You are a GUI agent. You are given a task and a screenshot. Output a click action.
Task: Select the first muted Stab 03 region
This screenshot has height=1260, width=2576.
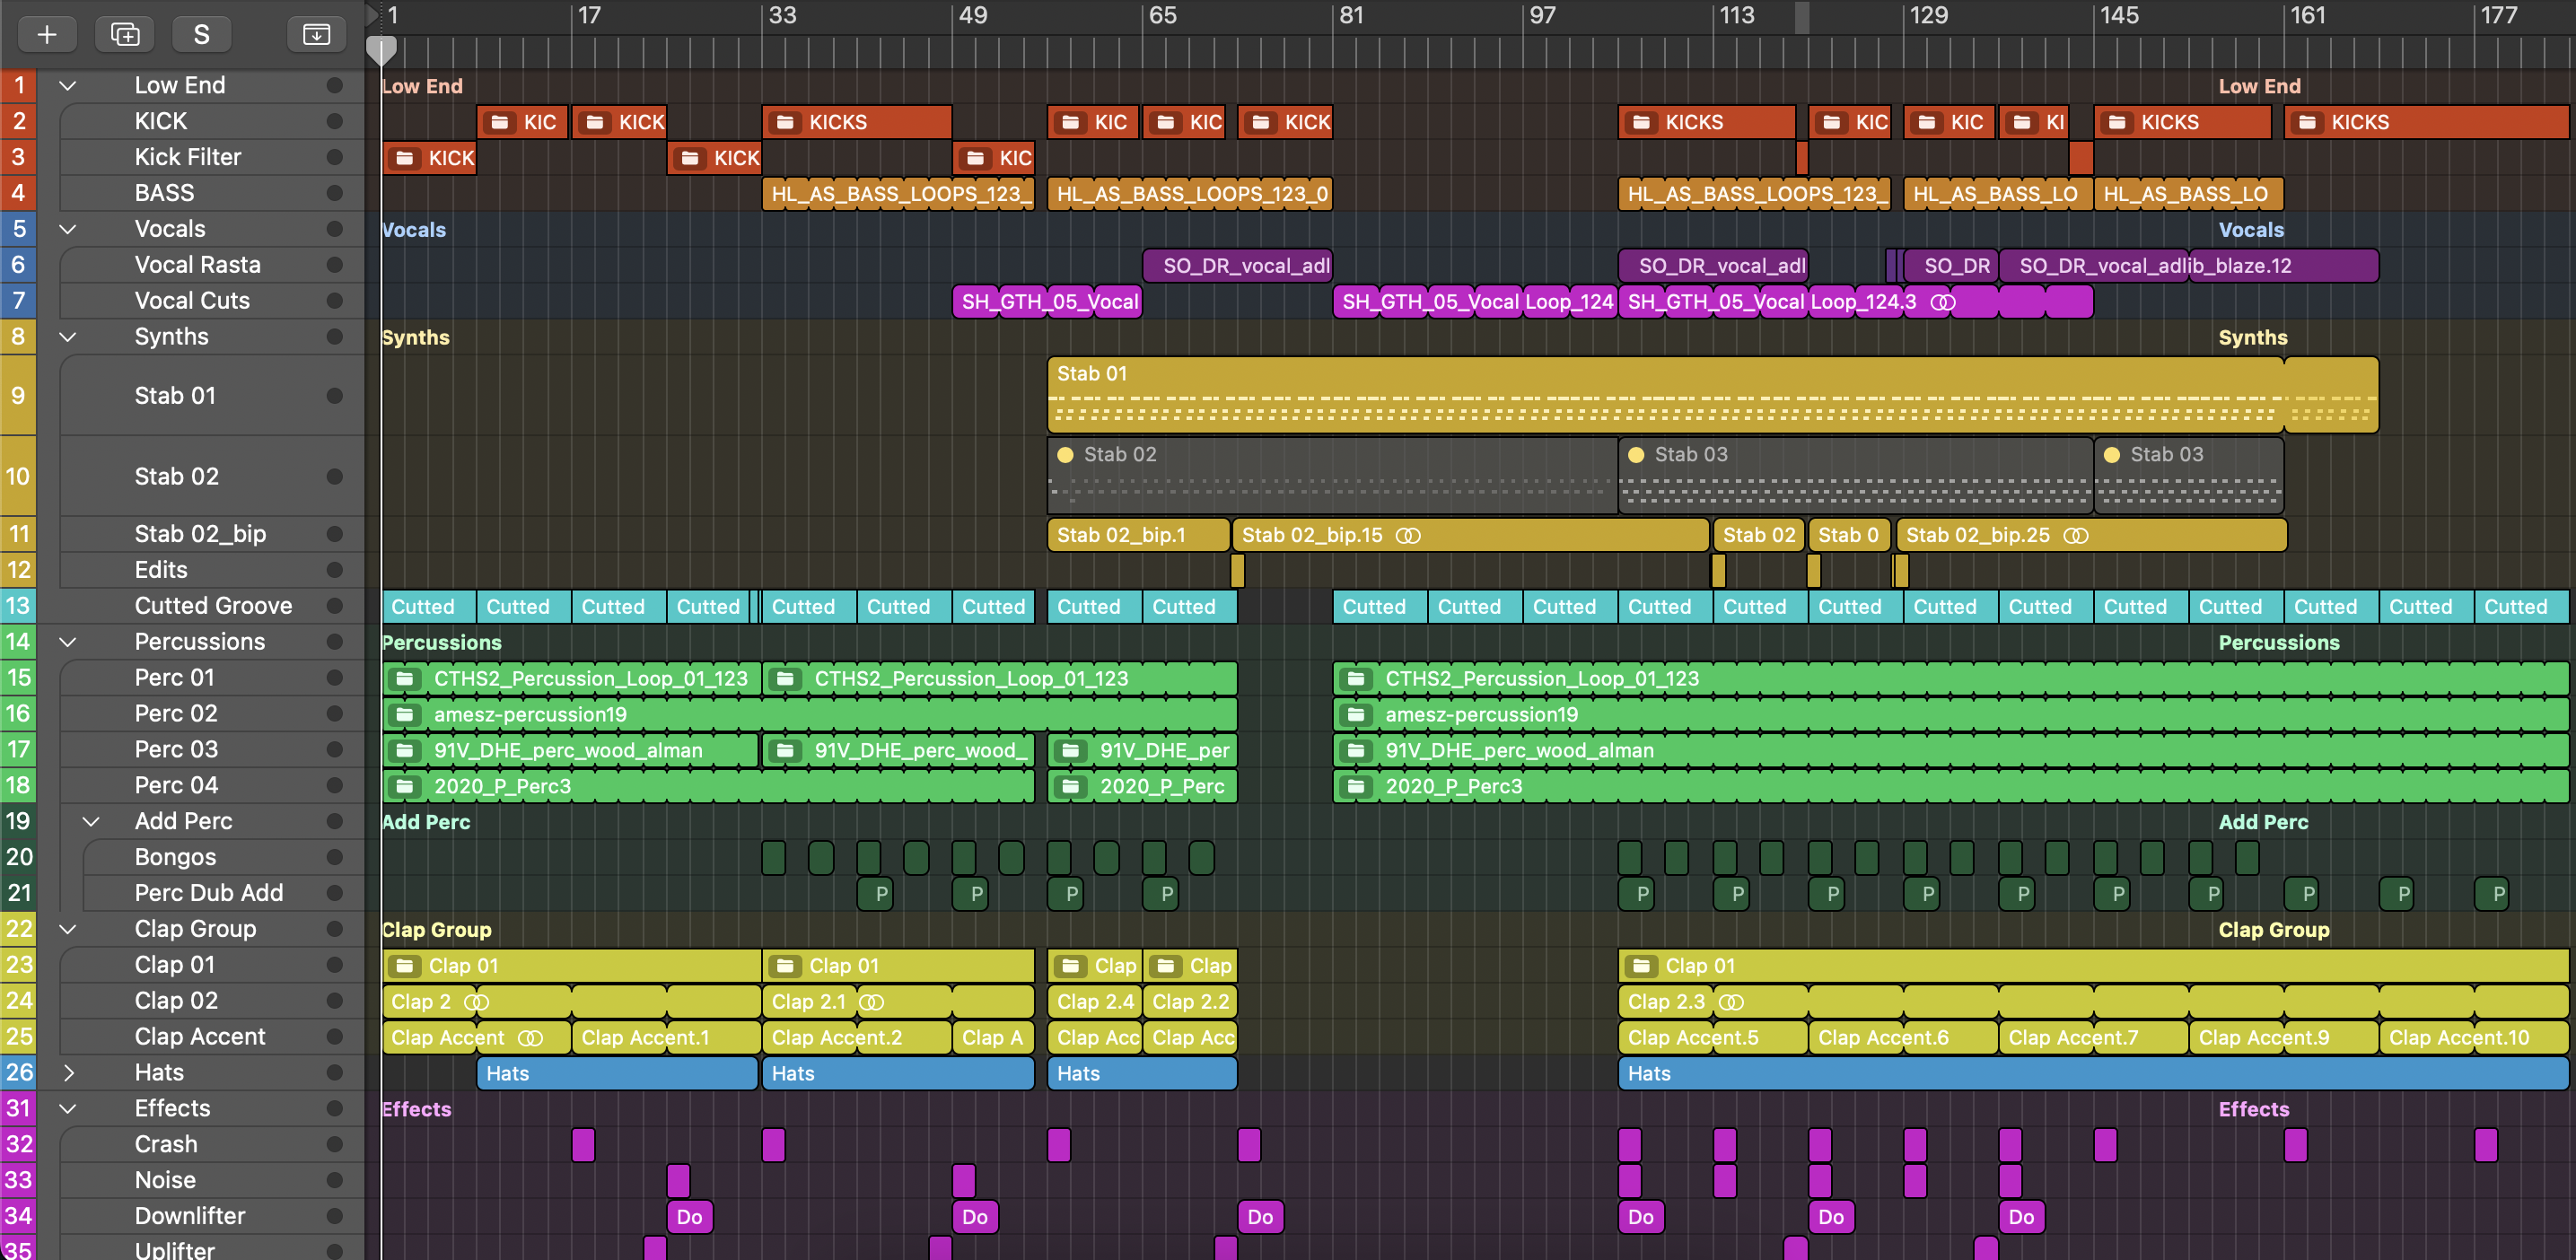(x=1855, y=475)
